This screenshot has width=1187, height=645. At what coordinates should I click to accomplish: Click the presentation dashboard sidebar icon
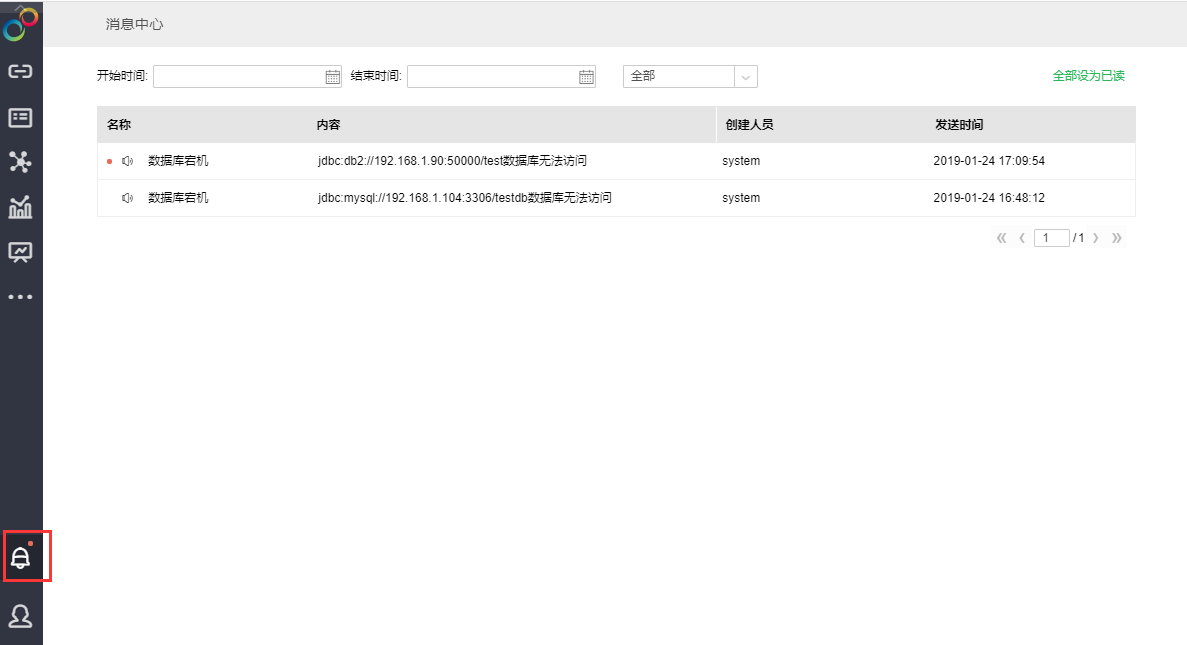20,252
